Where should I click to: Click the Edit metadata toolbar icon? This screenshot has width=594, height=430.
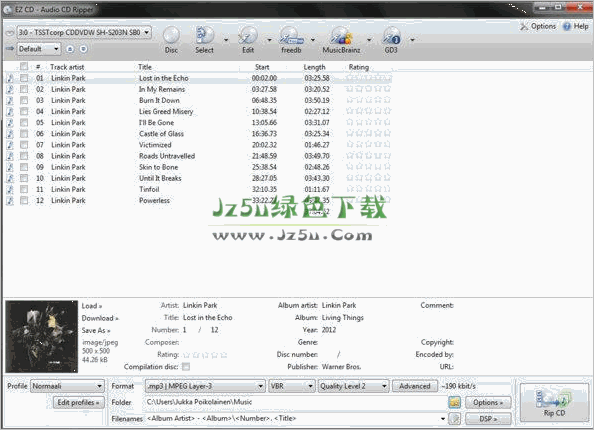click(x=248, y=39)
